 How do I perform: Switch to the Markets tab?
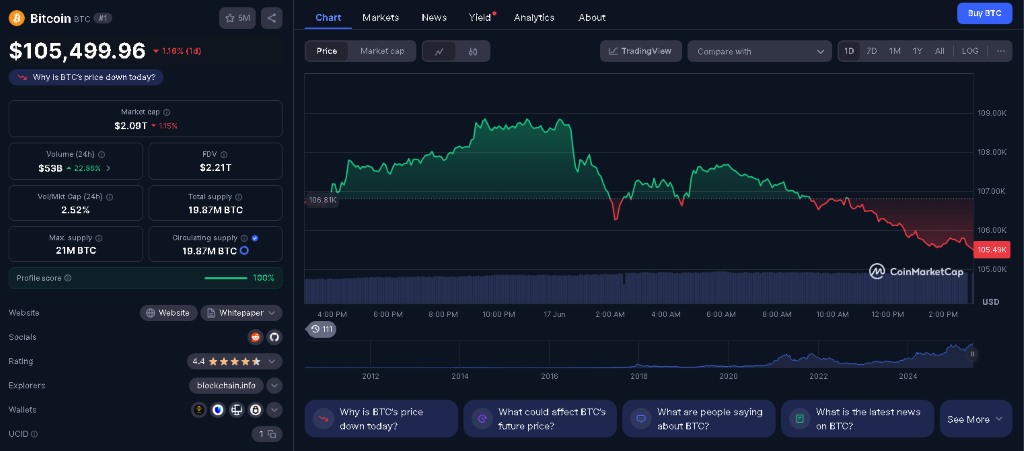click(x=380, y=17)
